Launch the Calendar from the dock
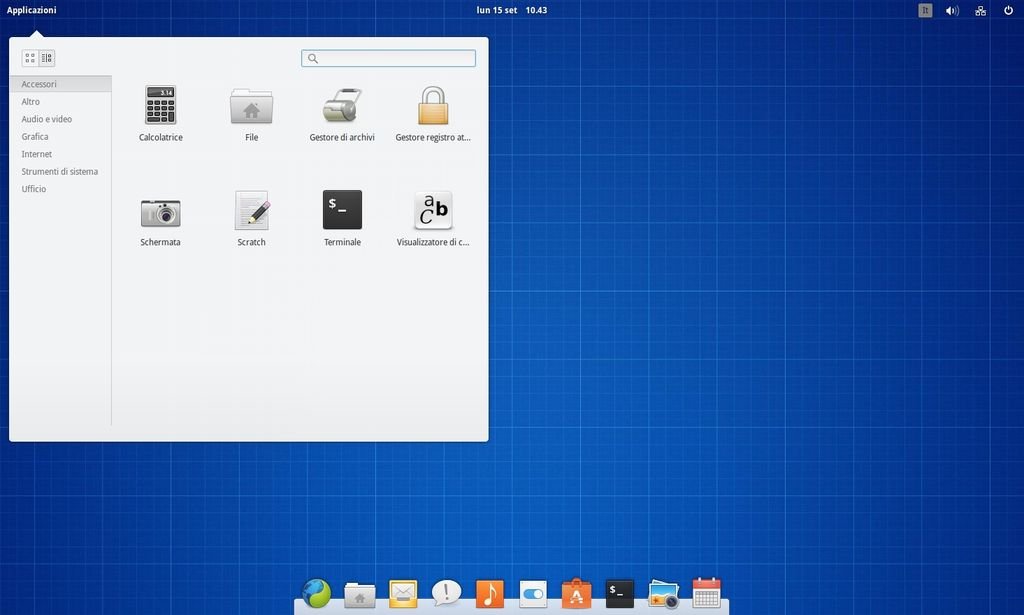 tap(706, 593)
